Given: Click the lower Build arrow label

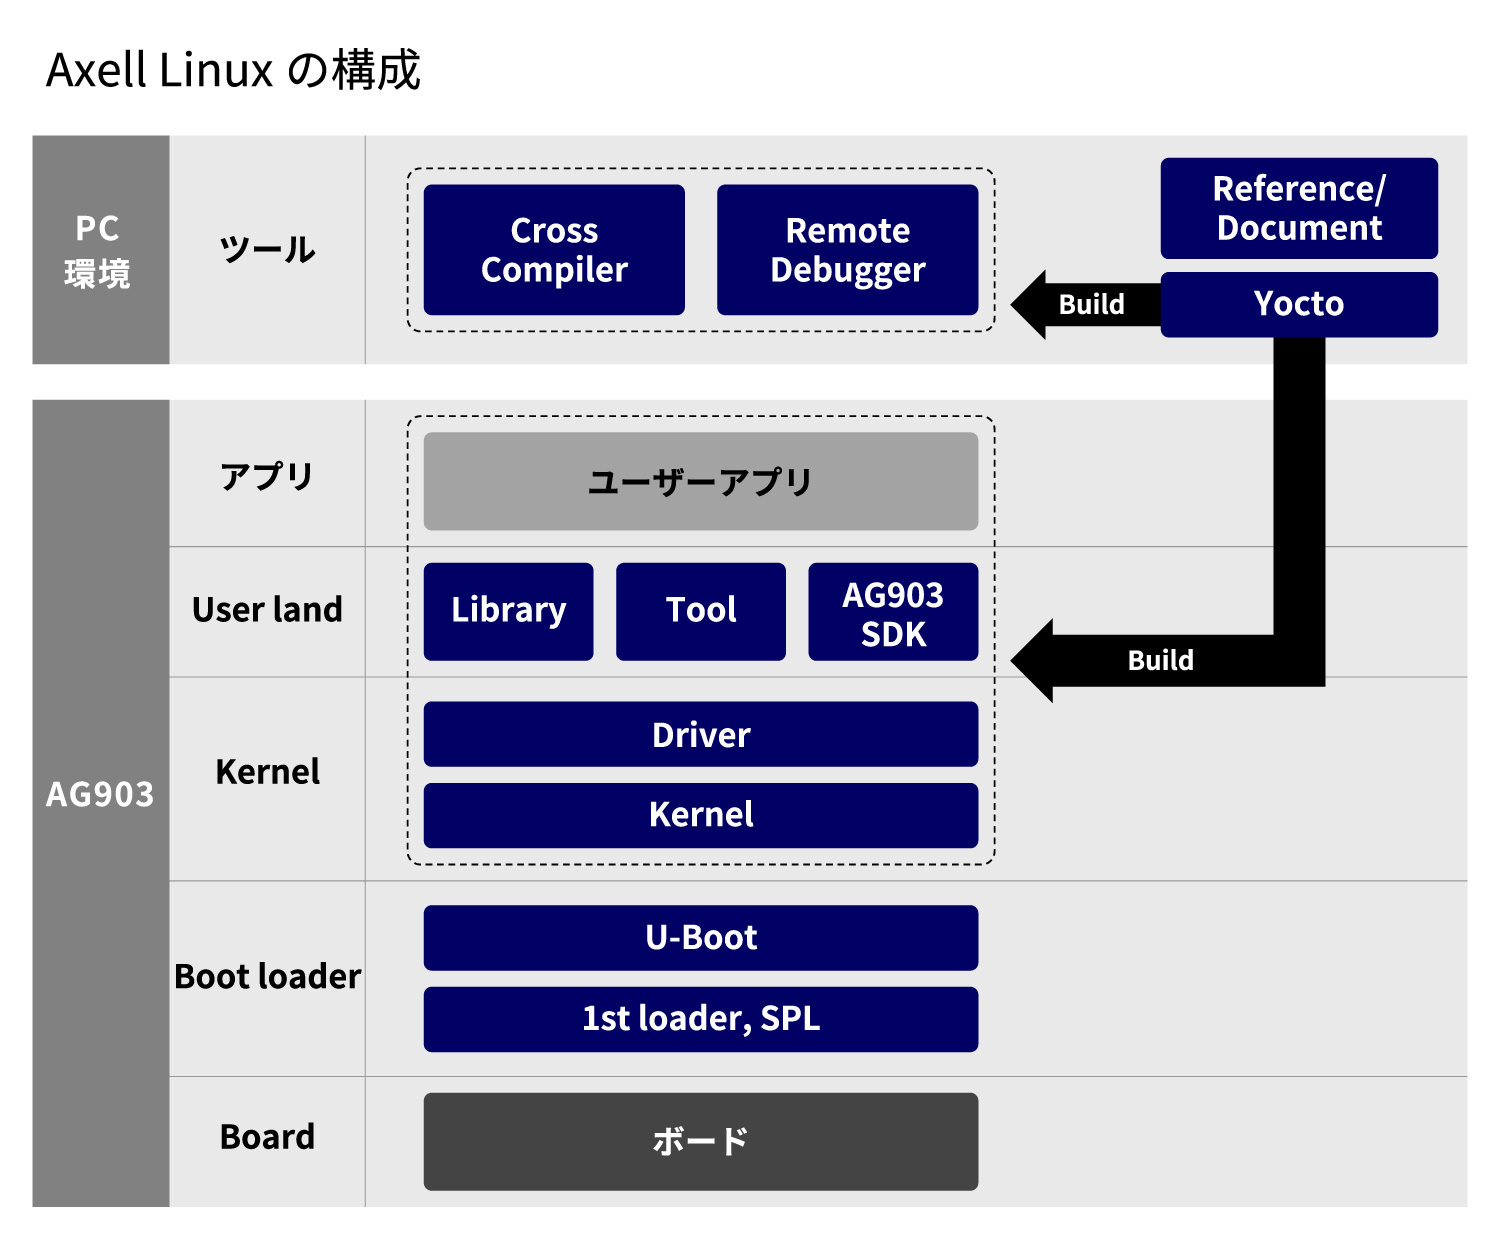Looking at the screenshot, I should (1160, 660).
